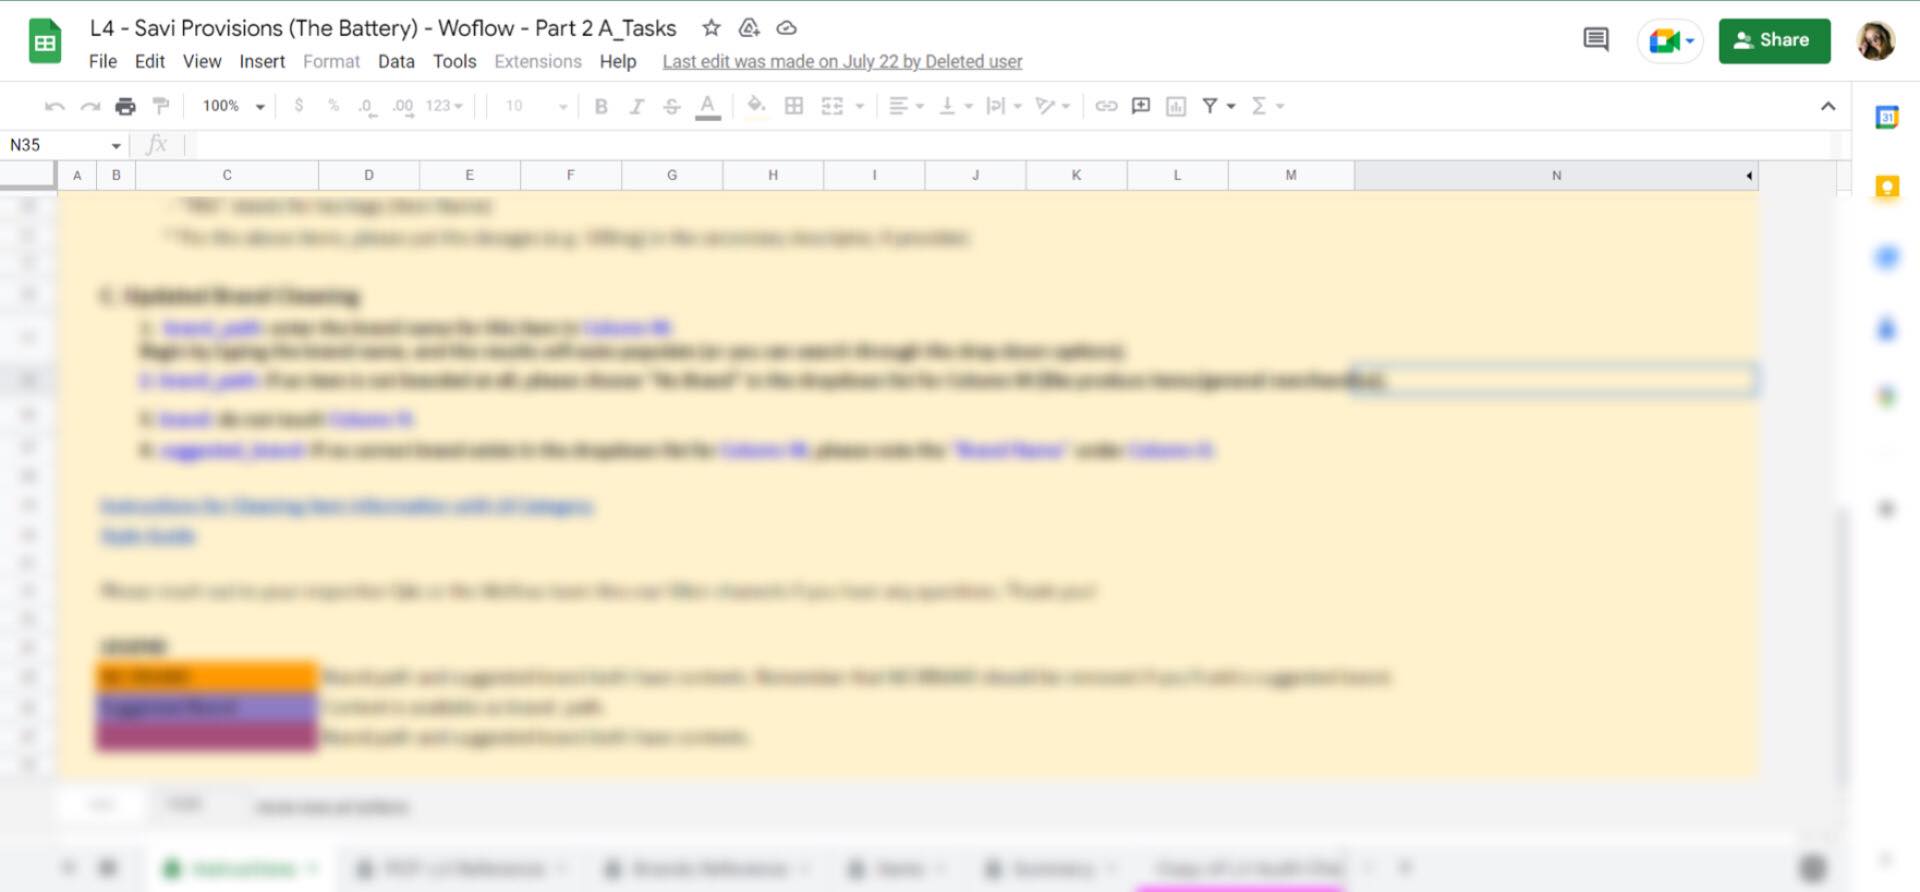This screenshot has width=1920, height=892.
Task: Move the document to a folder
Action: (749, 28)
